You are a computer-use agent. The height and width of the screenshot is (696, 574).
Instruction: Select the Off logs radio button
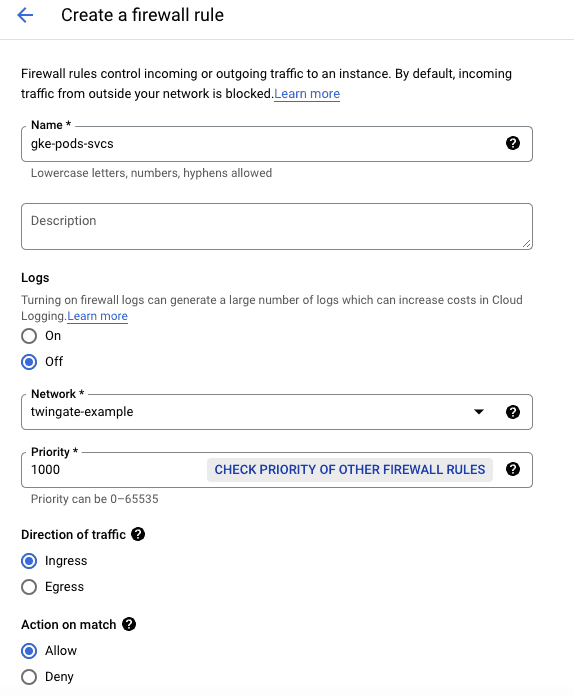pos(29,362)
